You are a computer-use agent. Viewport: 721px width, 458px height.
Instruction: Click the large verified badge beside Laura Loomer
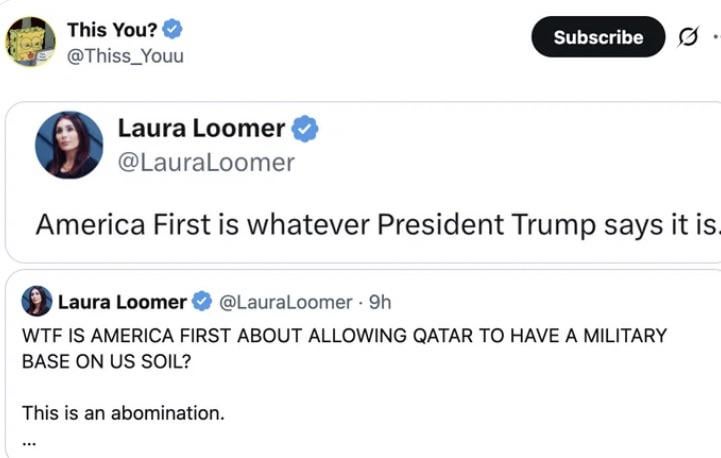[305, 129]
